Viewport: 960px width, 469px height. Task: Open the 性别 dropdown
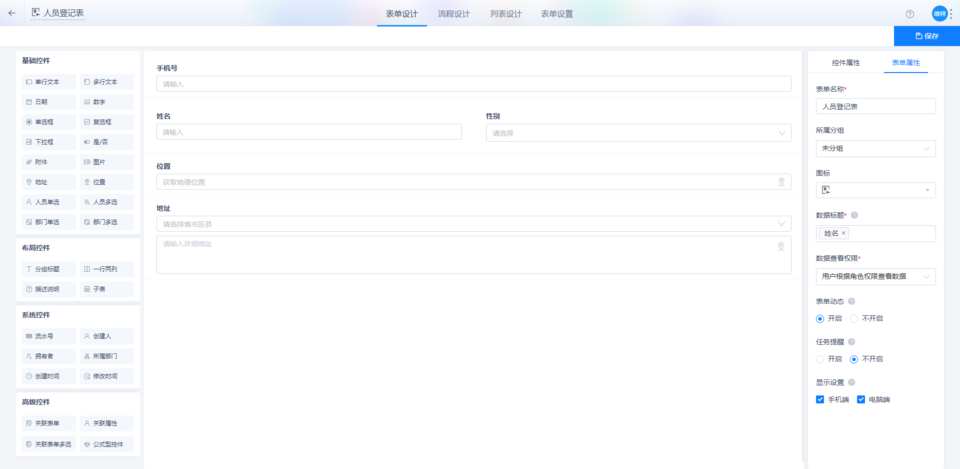[639, 133]
